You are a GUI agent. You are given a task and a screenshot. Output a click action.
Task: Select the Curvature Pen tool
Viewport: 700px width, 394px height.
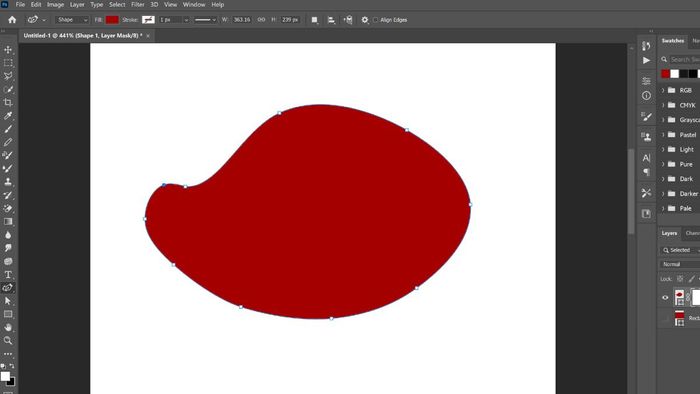click(8, 288)
